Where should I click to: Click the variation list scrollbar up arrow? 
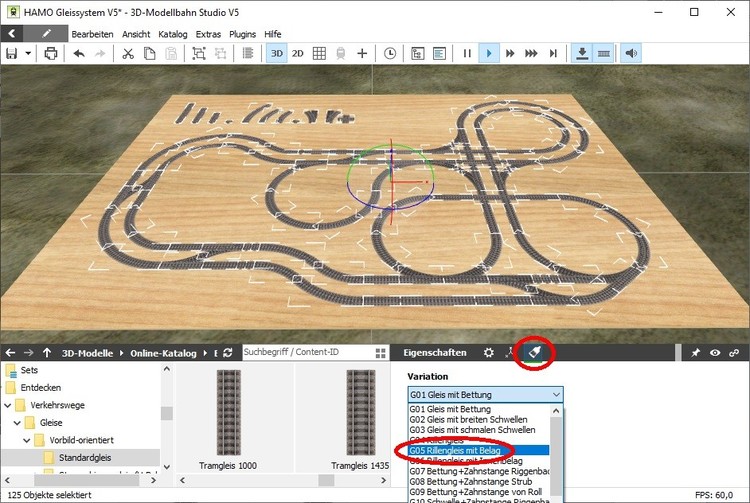click(x=556, y=411)
